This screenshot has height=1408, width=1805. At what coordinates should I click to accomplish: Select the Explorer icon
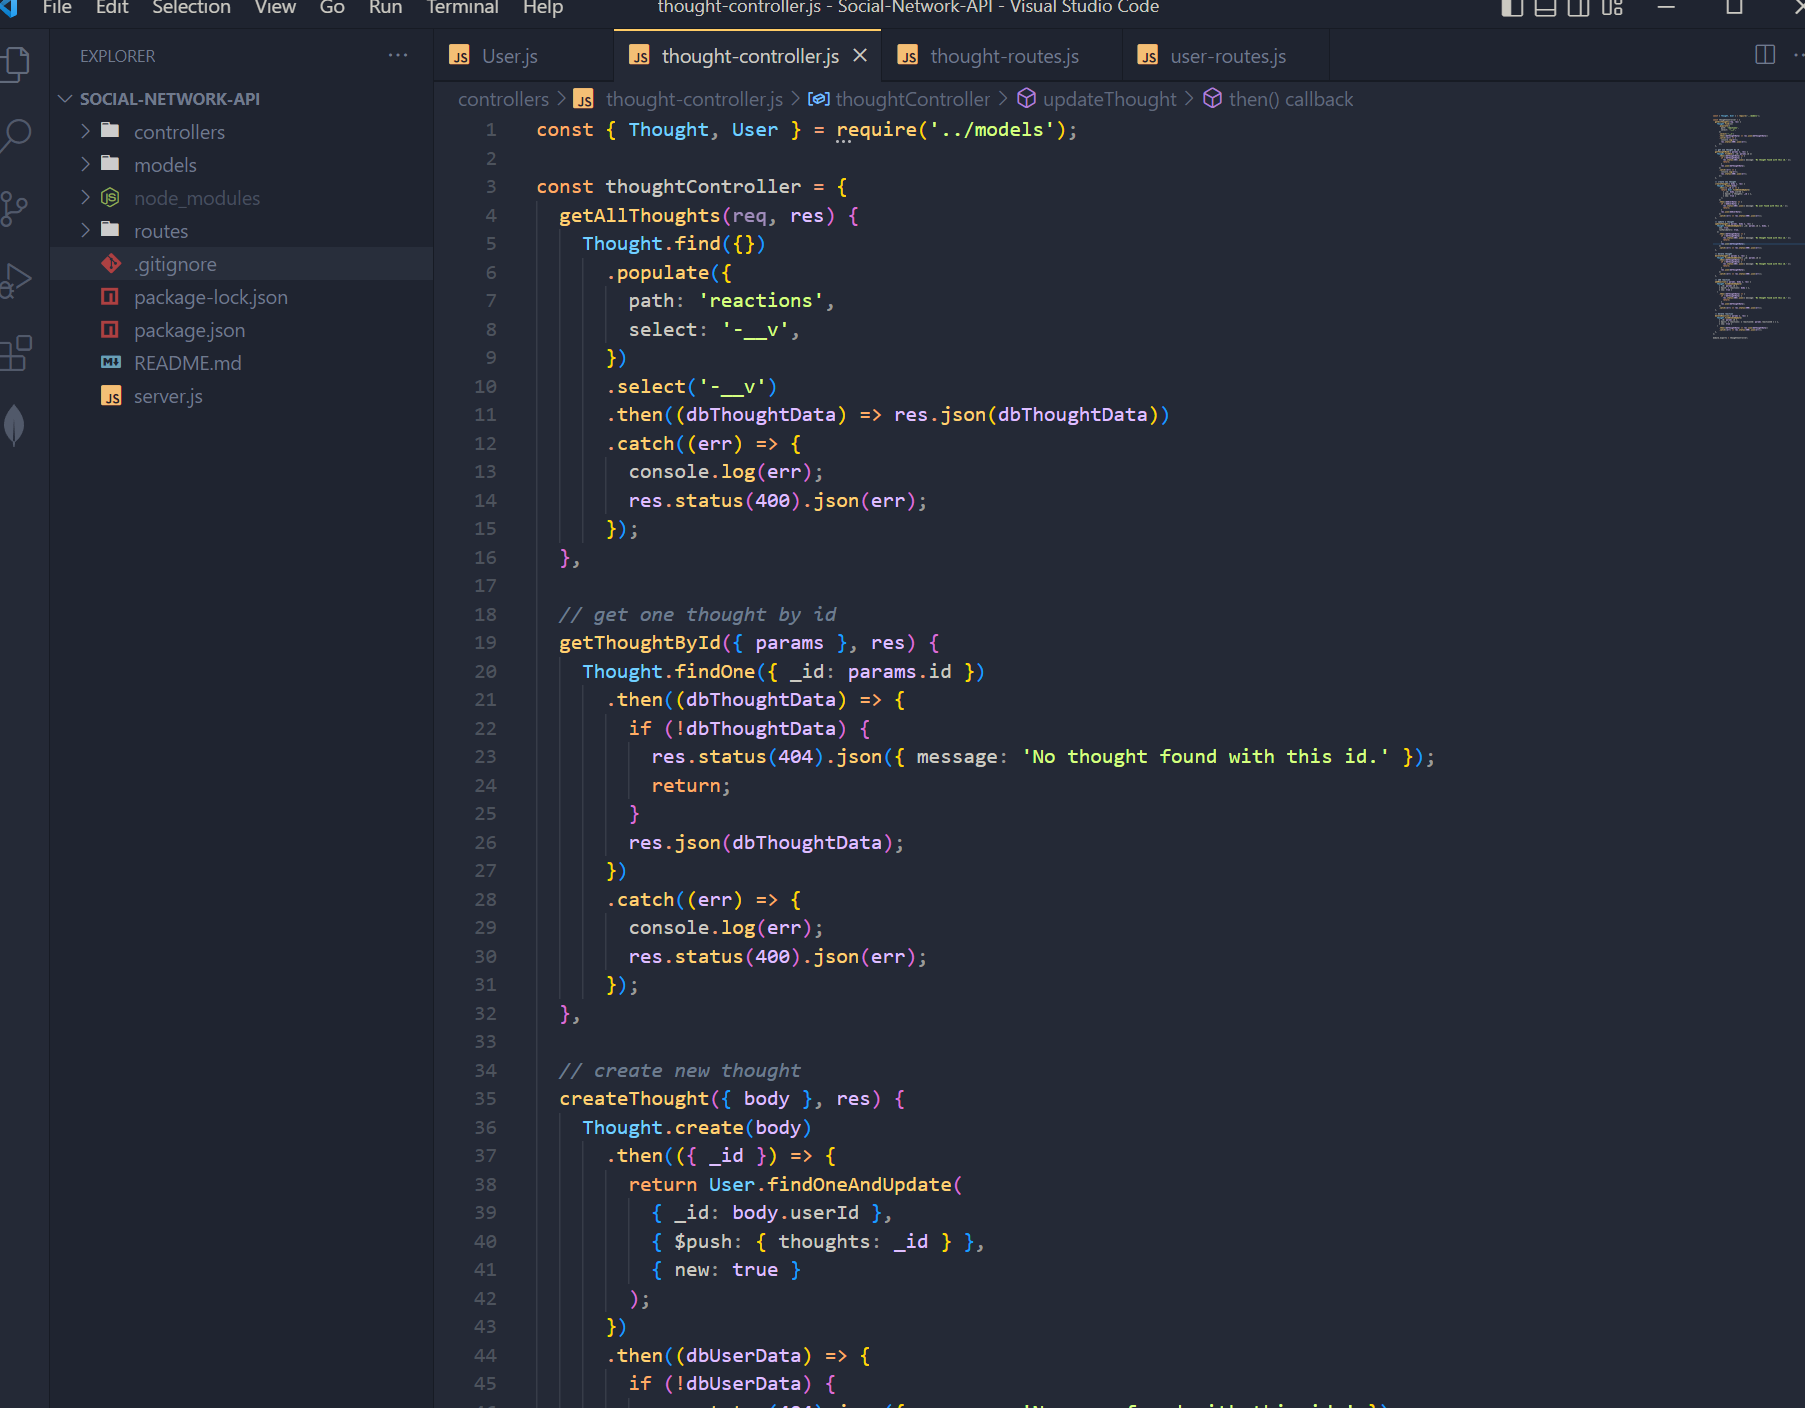tap(18, 62)
